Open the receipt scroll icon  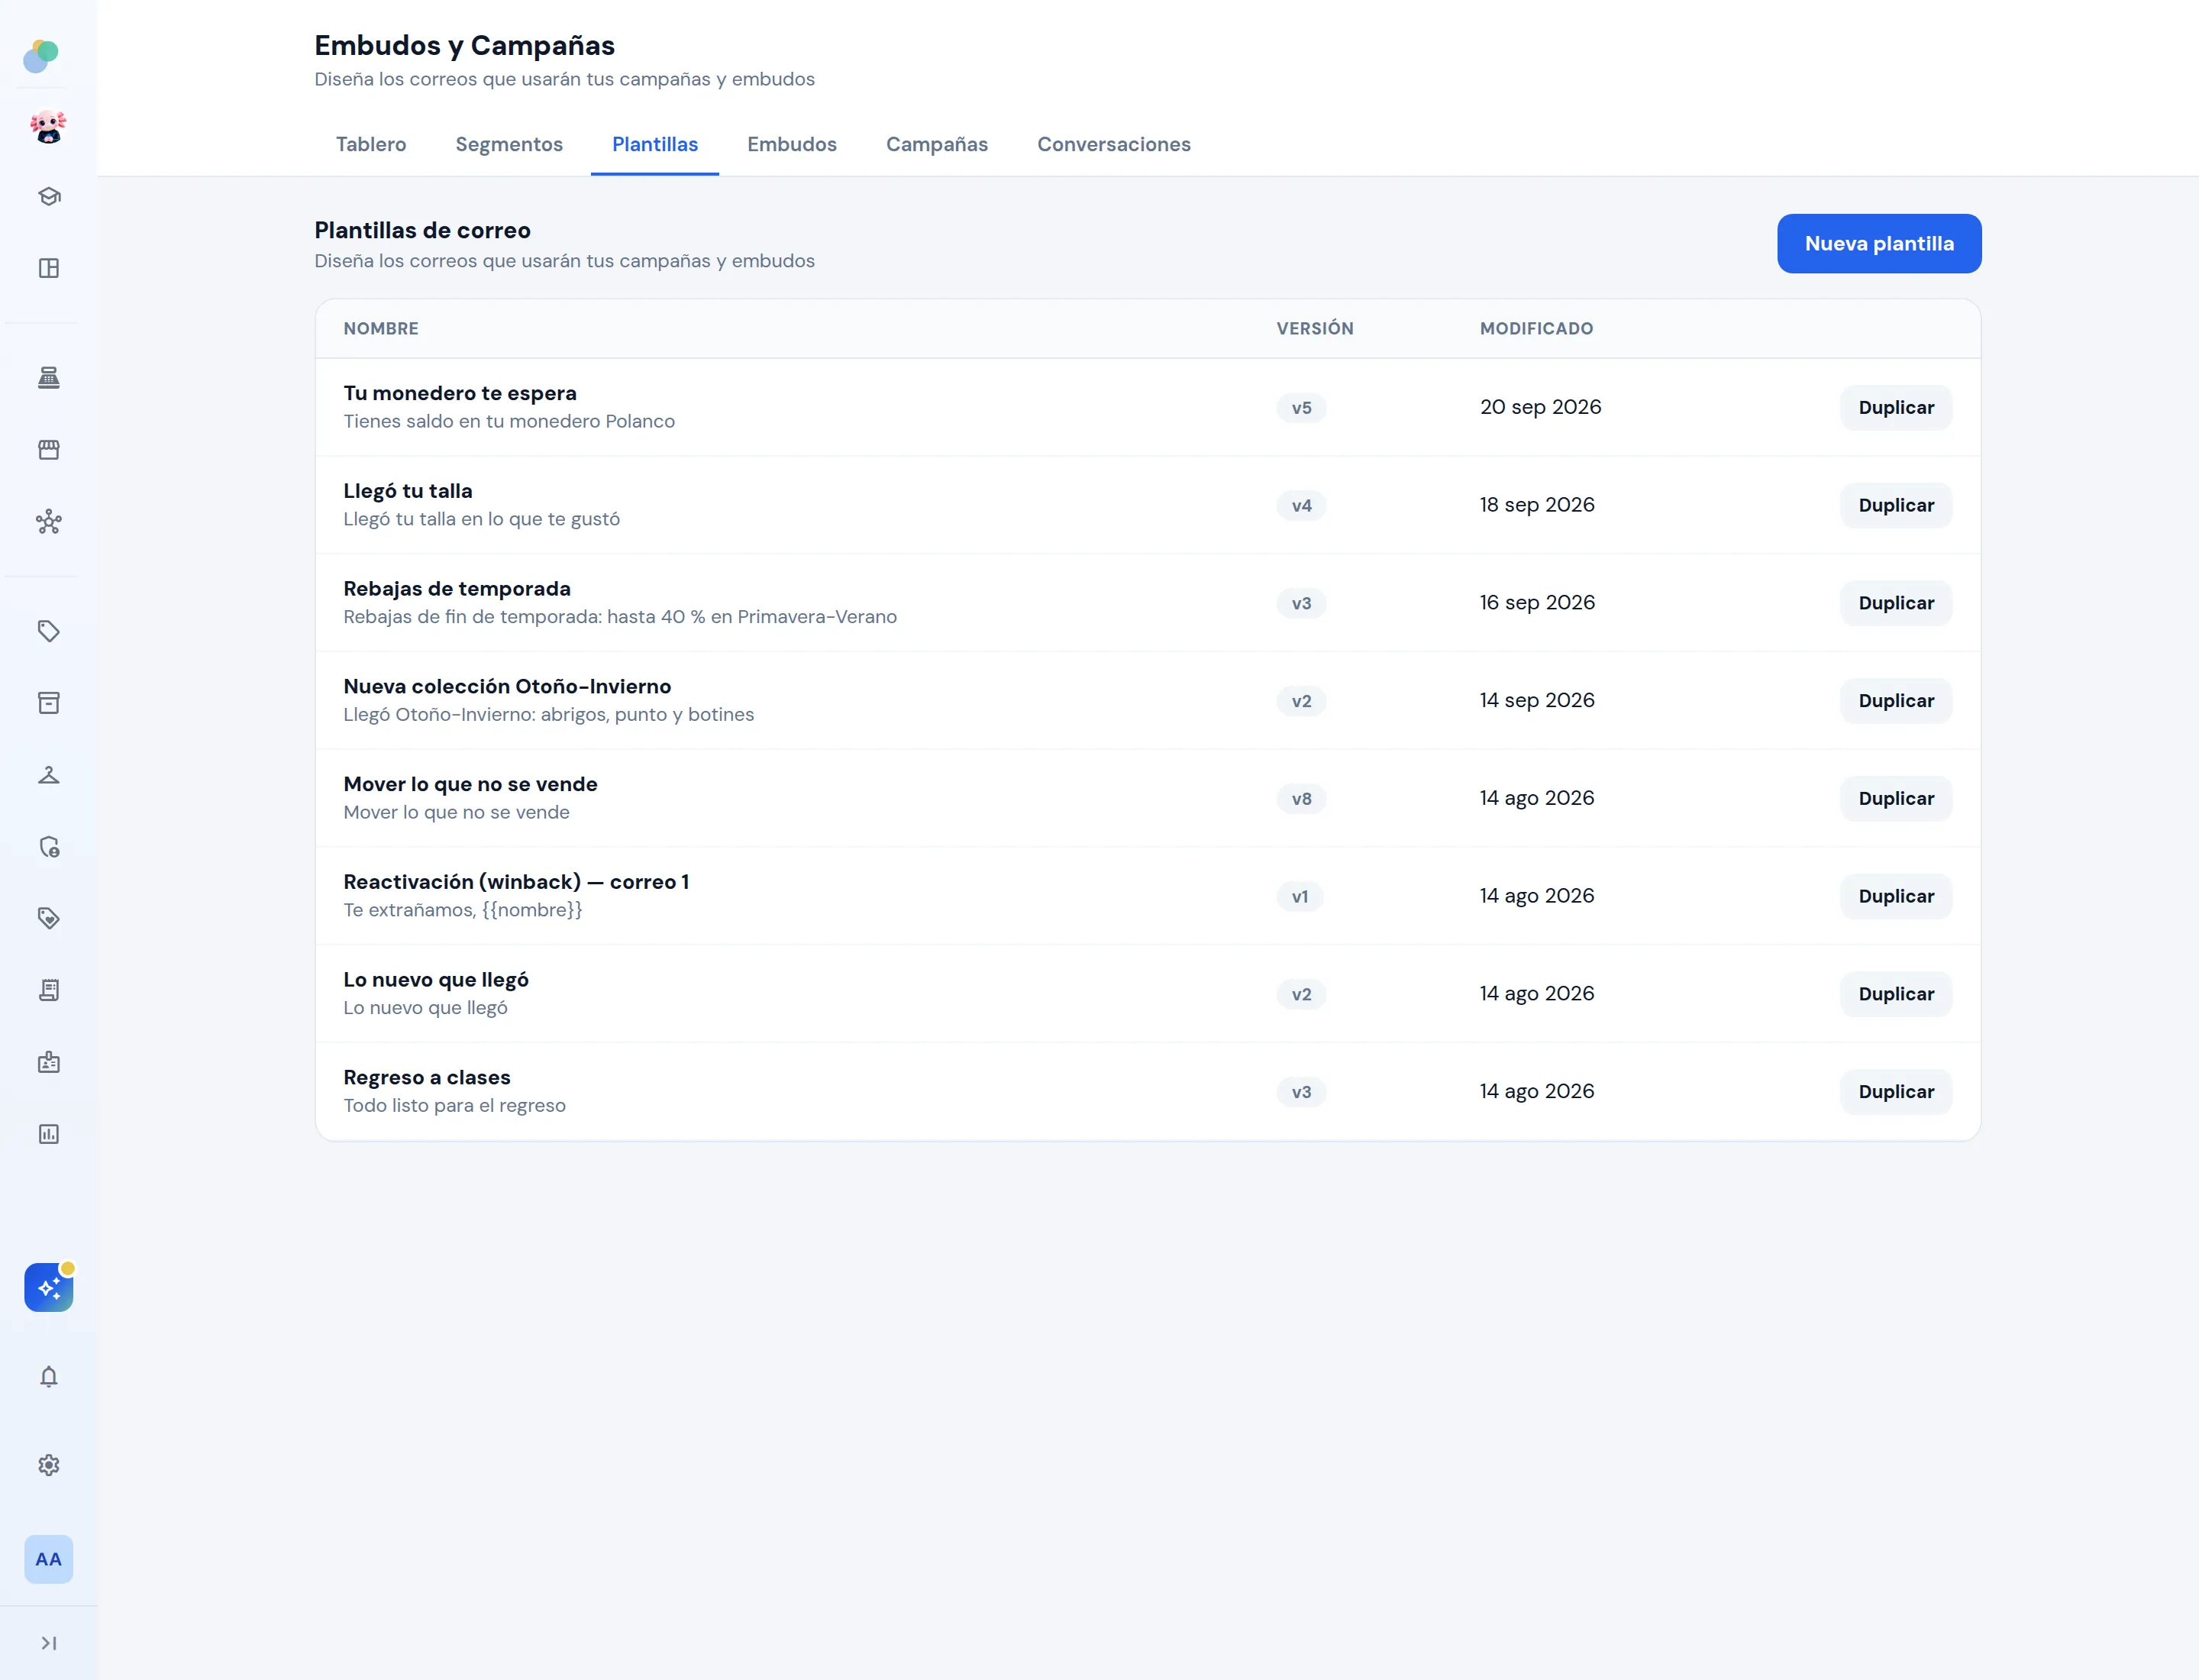49,990
